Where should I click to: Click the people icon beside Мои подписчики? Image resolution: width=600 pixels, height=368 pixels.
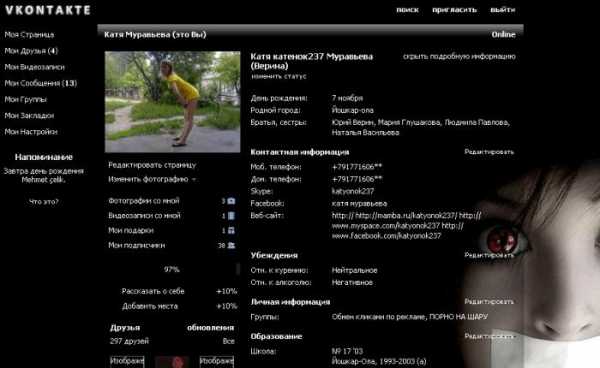click(231, 246)
